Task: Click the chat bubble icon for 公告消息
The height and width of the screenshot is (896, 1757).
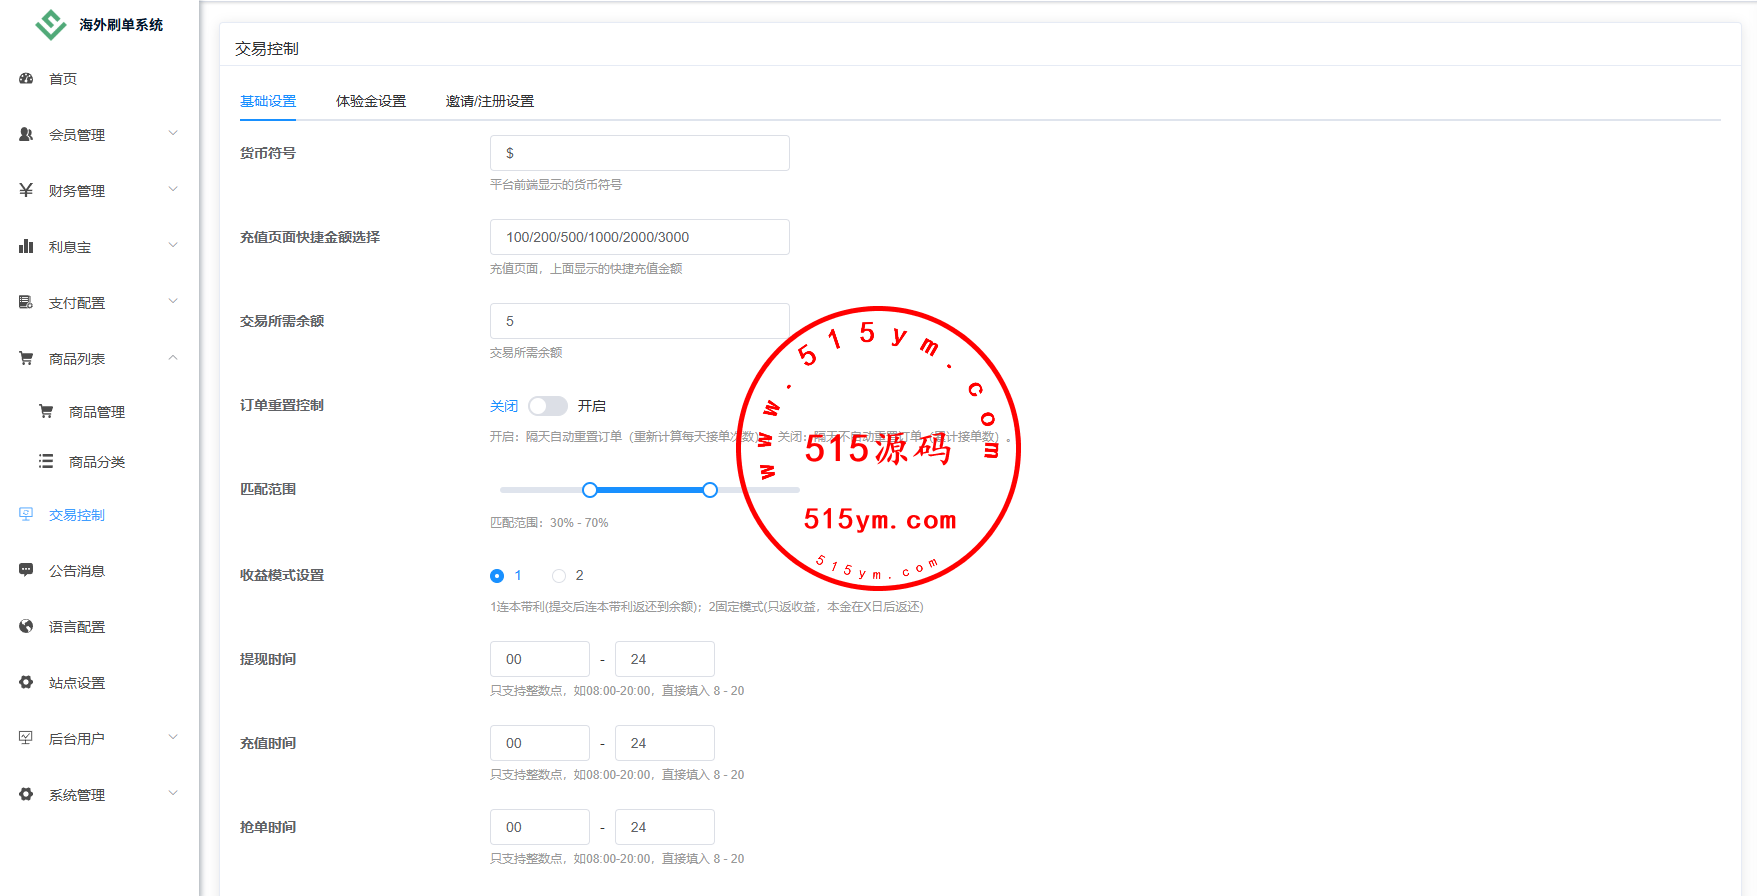Action: 26,570
